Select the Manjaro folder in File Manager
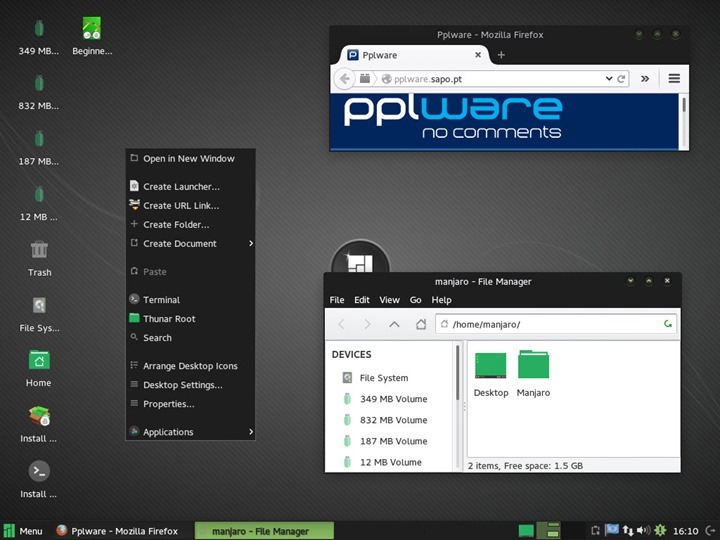Viewport: 720px width, 540px height. 533,374
